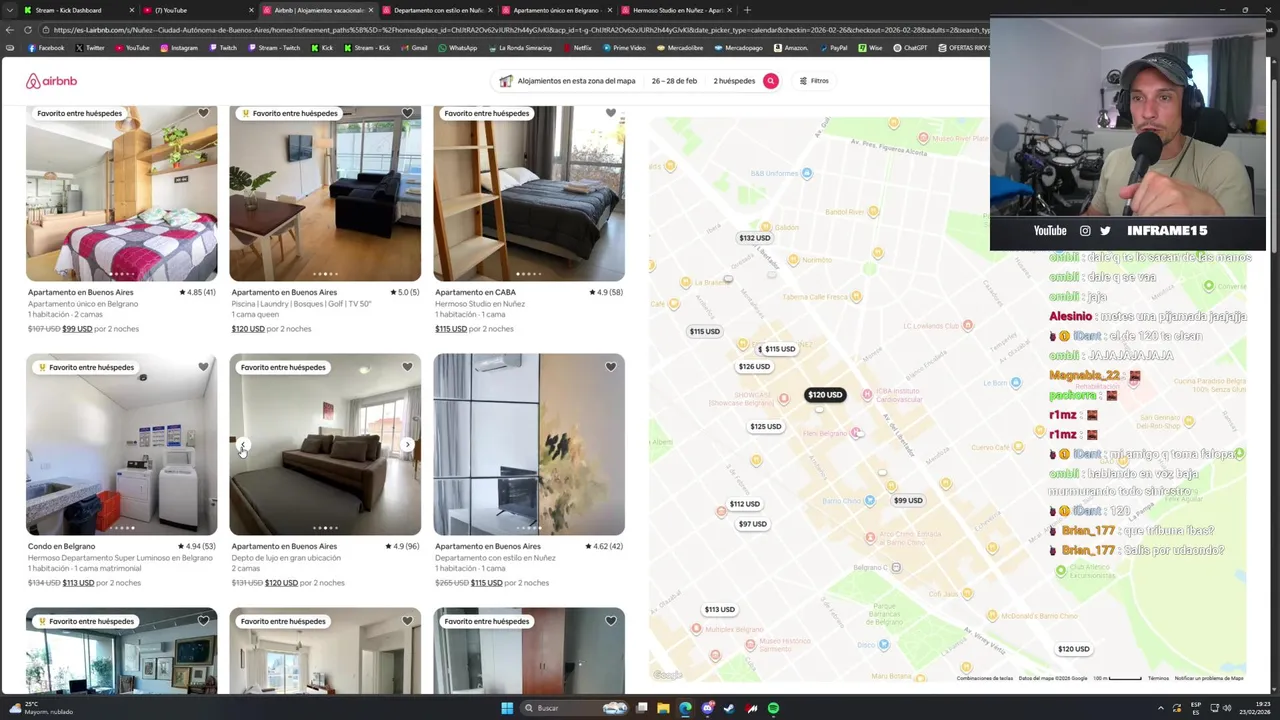Viewport: 1280px width, 720px height.
Task: Select the $126 USD map price marker
Action: click(754, 367)
